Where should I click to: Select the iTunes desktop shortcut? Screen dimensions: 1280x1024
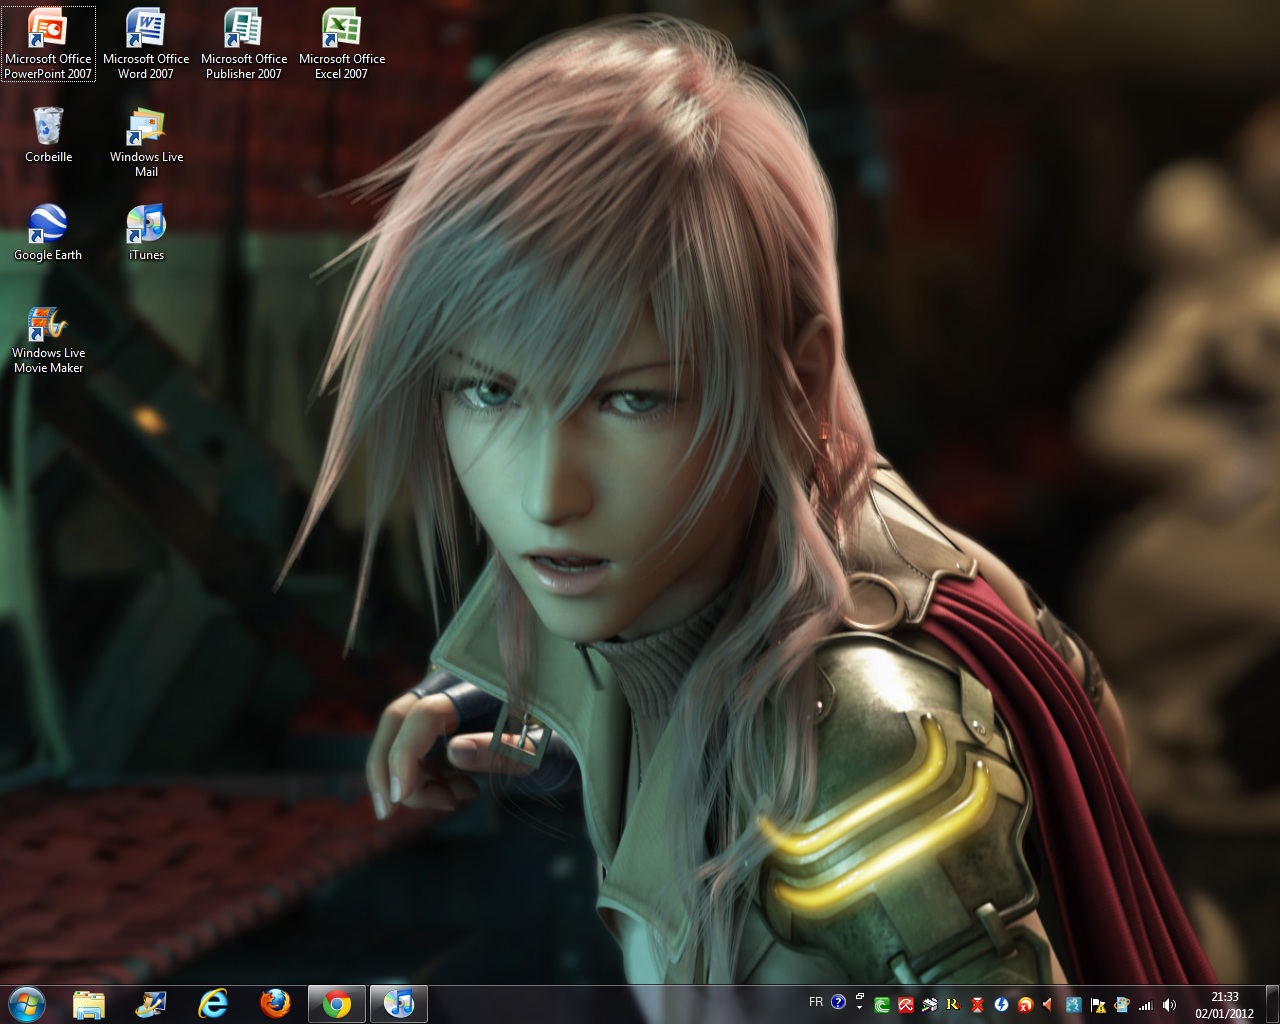pos(146,233)
